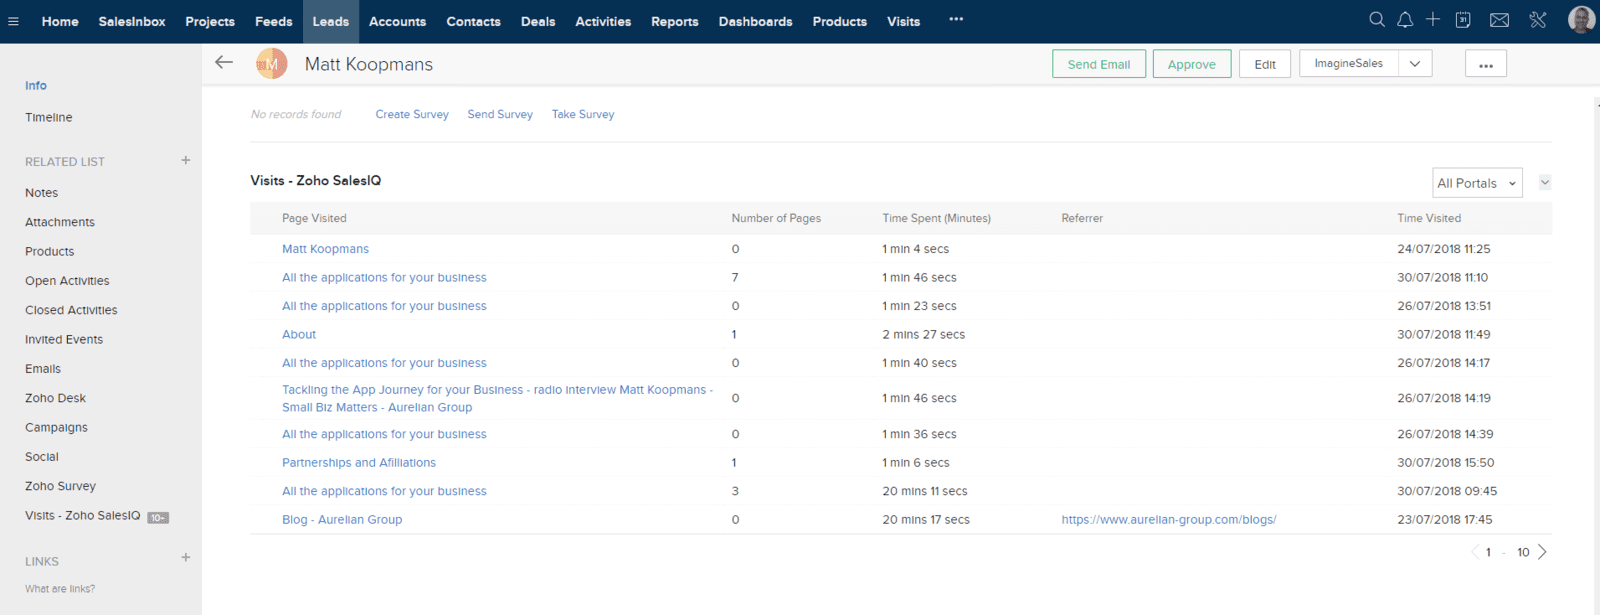The image size is (1600, 615).
Task: Open the Accounts tab
Action: point(397,21)
